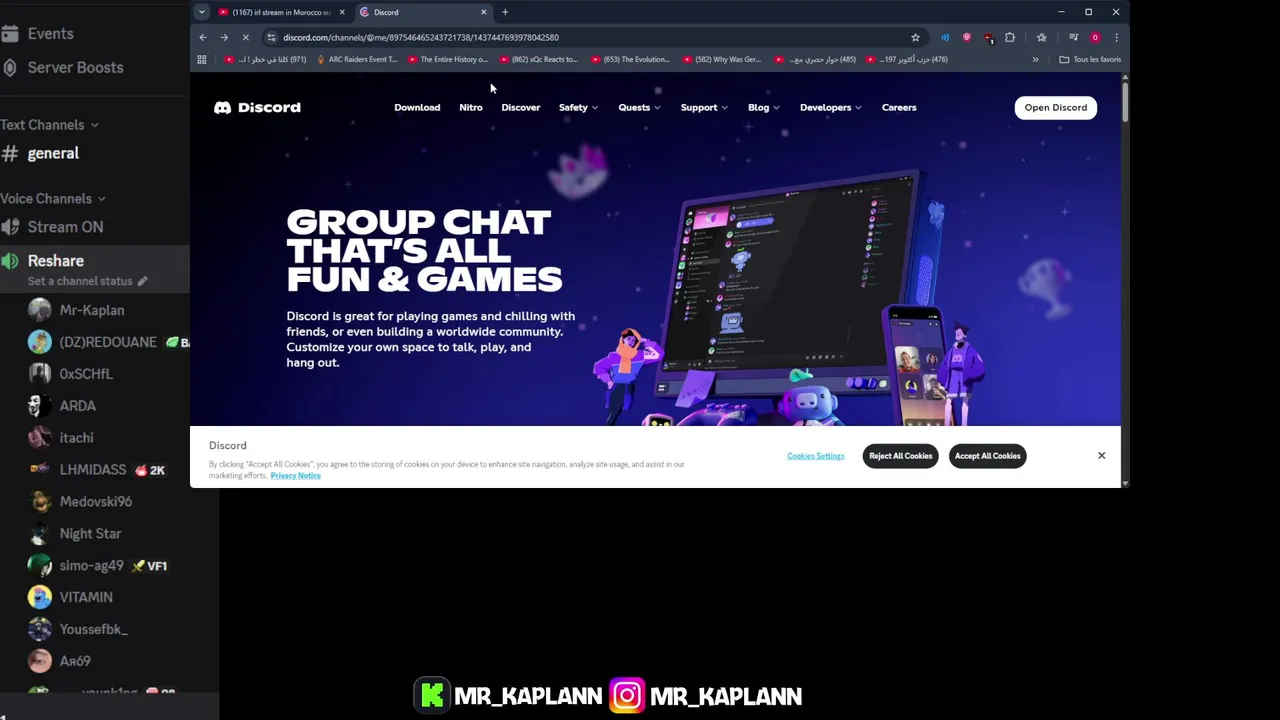Stop loading the page

[x=245, y=37]
